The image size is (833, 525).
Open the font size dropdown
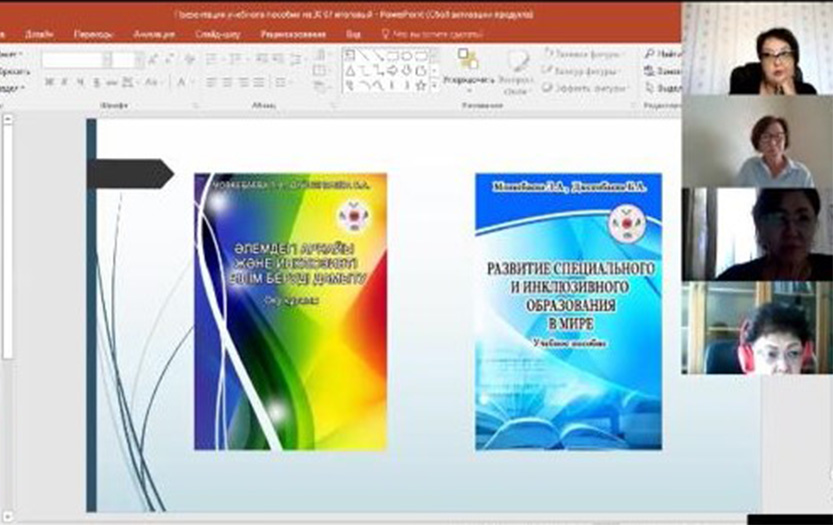coord(138,60)
